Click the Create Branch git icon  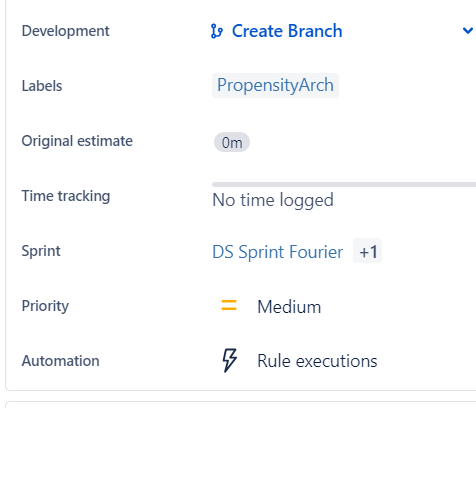217,31
